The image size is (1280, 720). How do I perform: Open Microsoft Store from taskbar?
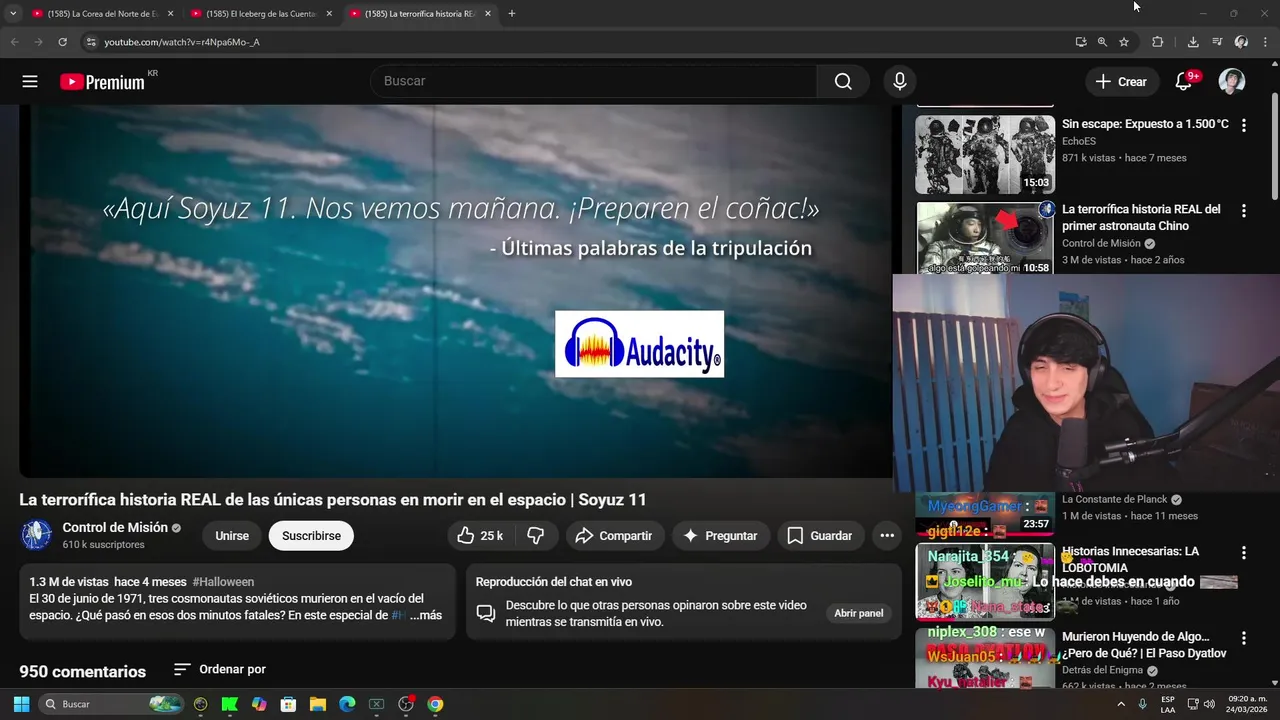288,704
